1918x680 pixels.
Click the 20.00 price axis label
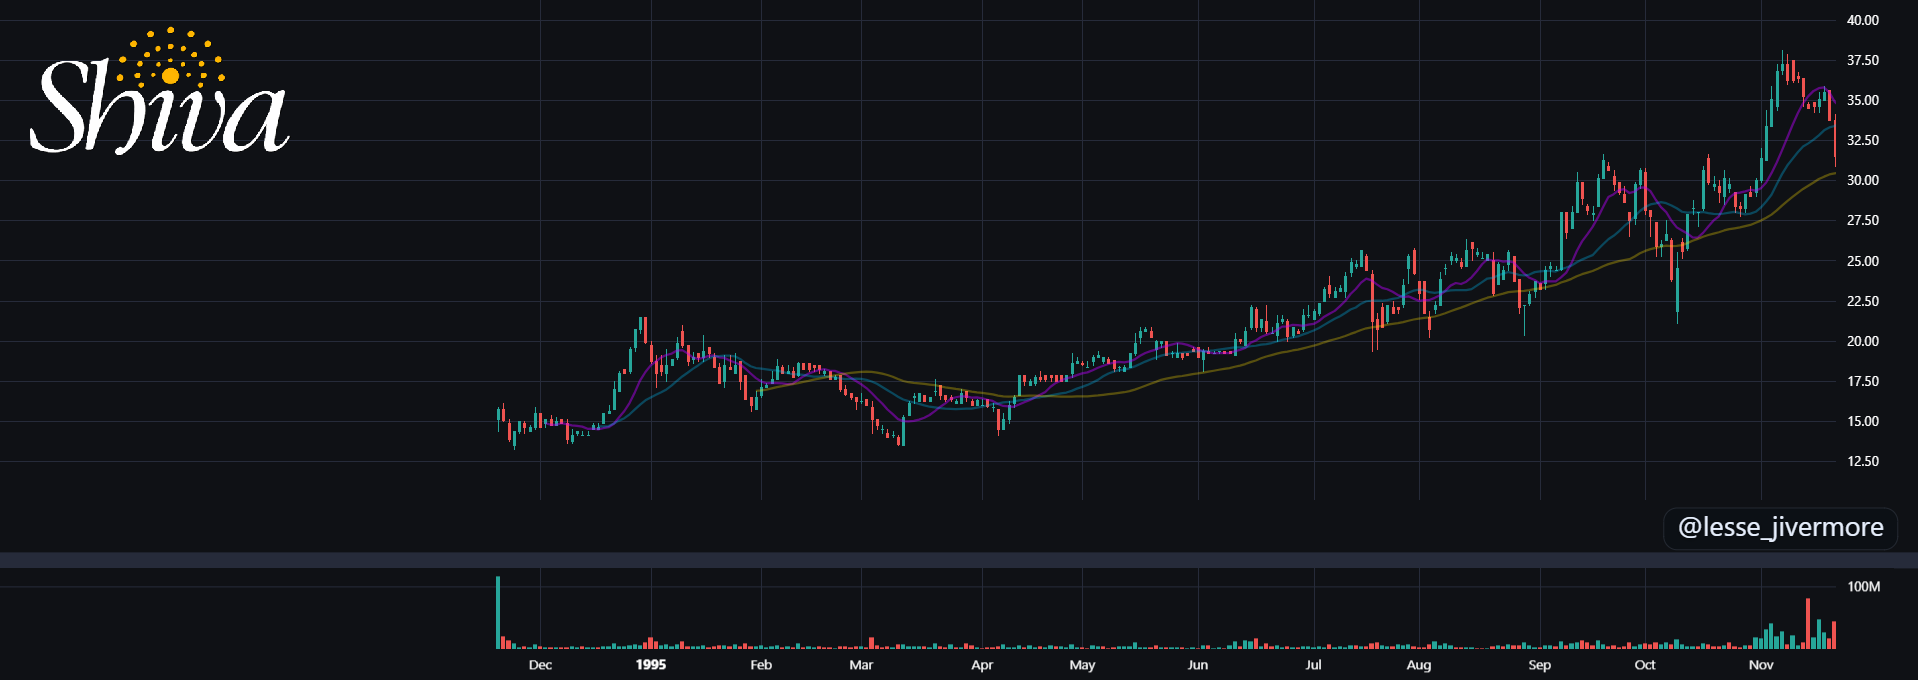[1862, 341]
